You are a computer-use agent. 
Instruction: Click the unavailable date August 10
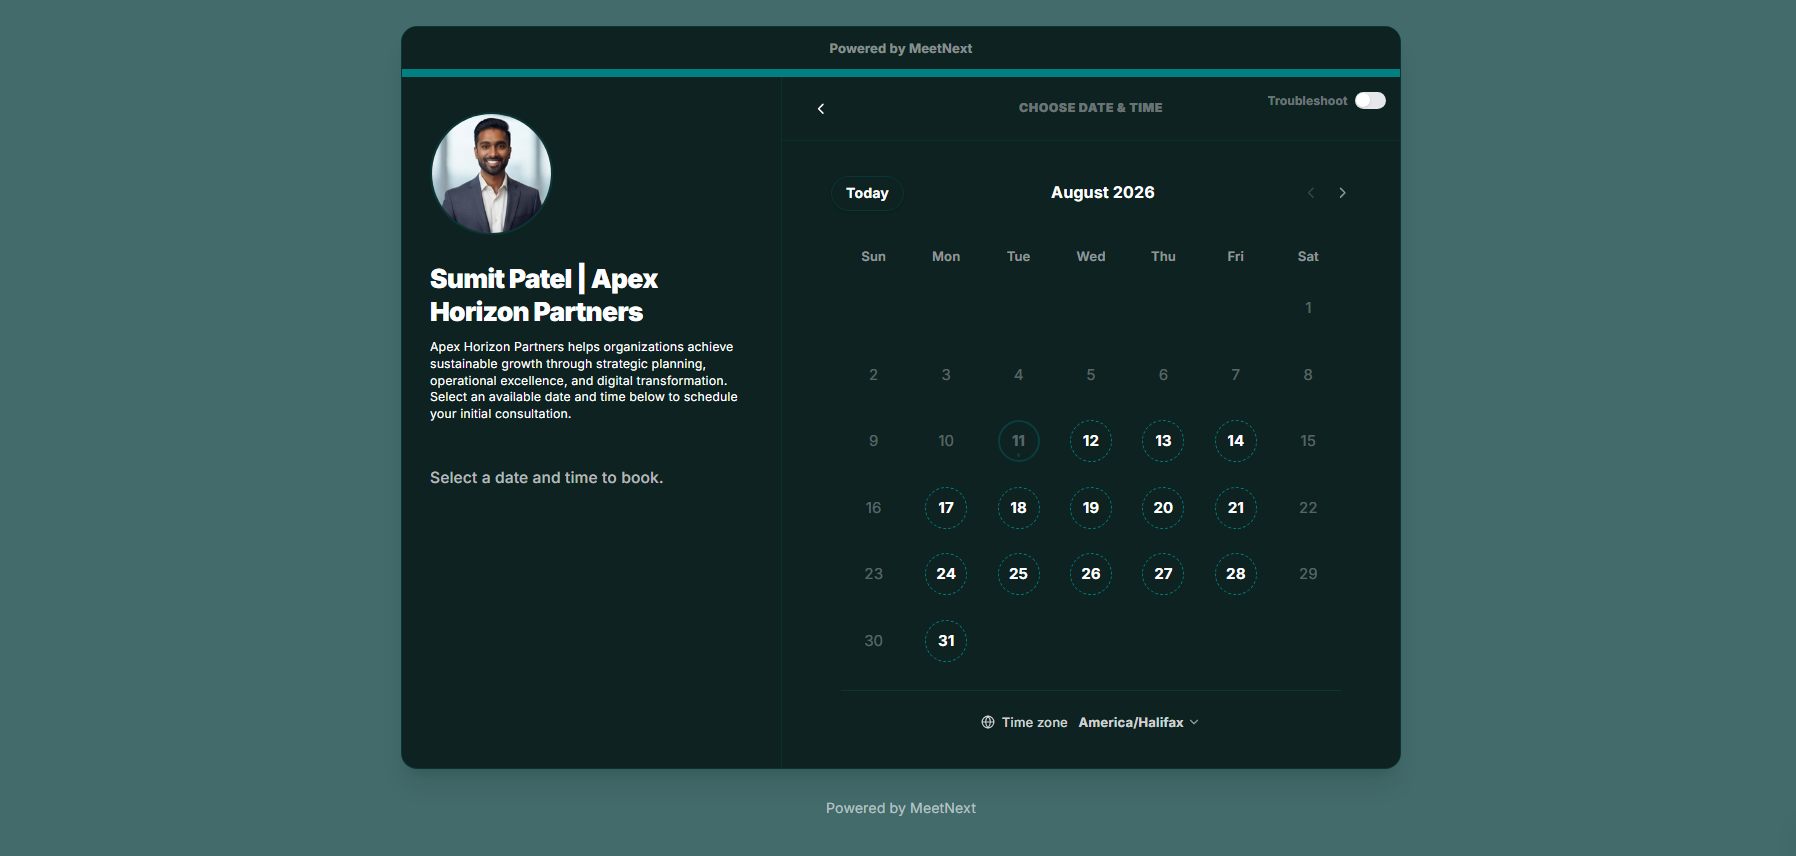946,441
